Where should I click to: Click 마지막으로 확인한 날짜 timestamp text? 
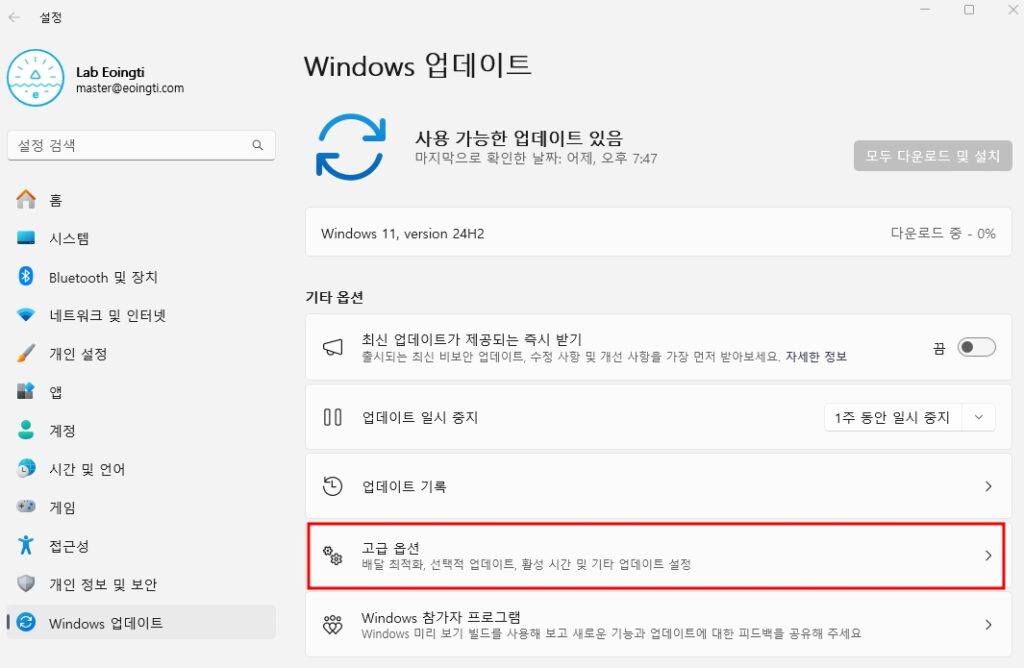(536, 158)
